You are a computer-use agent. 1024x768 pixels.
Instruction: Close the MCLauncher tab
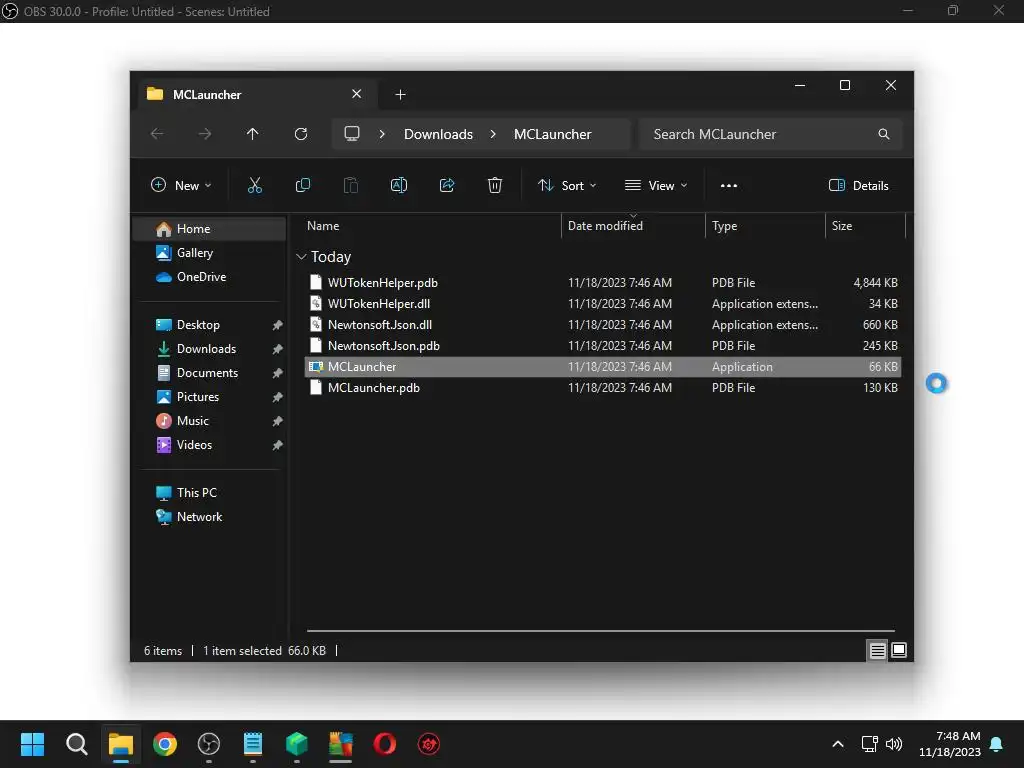tap(357, 94)
